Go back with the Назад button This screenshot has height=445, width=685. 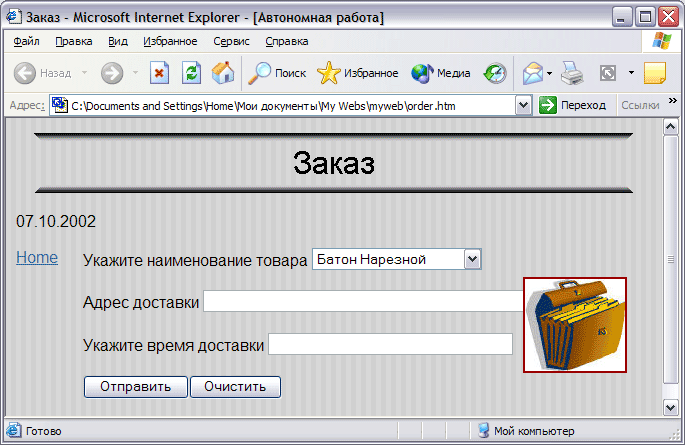click(42, 73)
